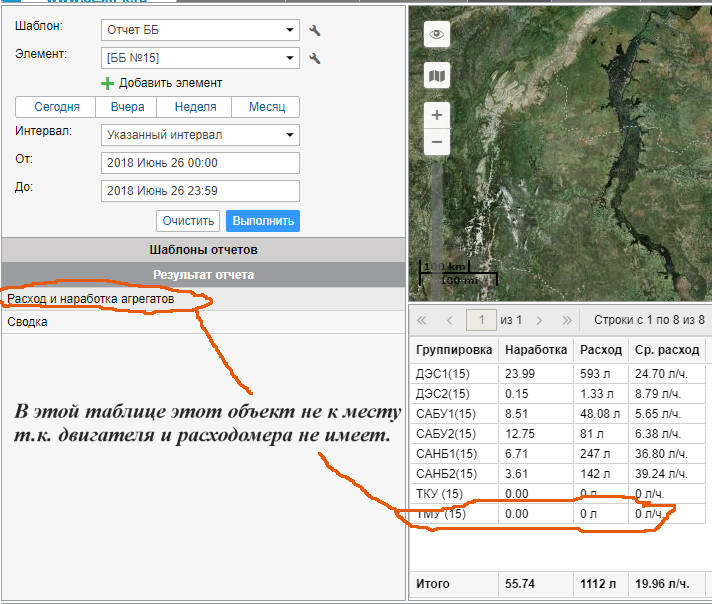Toggle map visibility eye icon
The width and height of the screenshot is (712, 604).
click(437, 35)
